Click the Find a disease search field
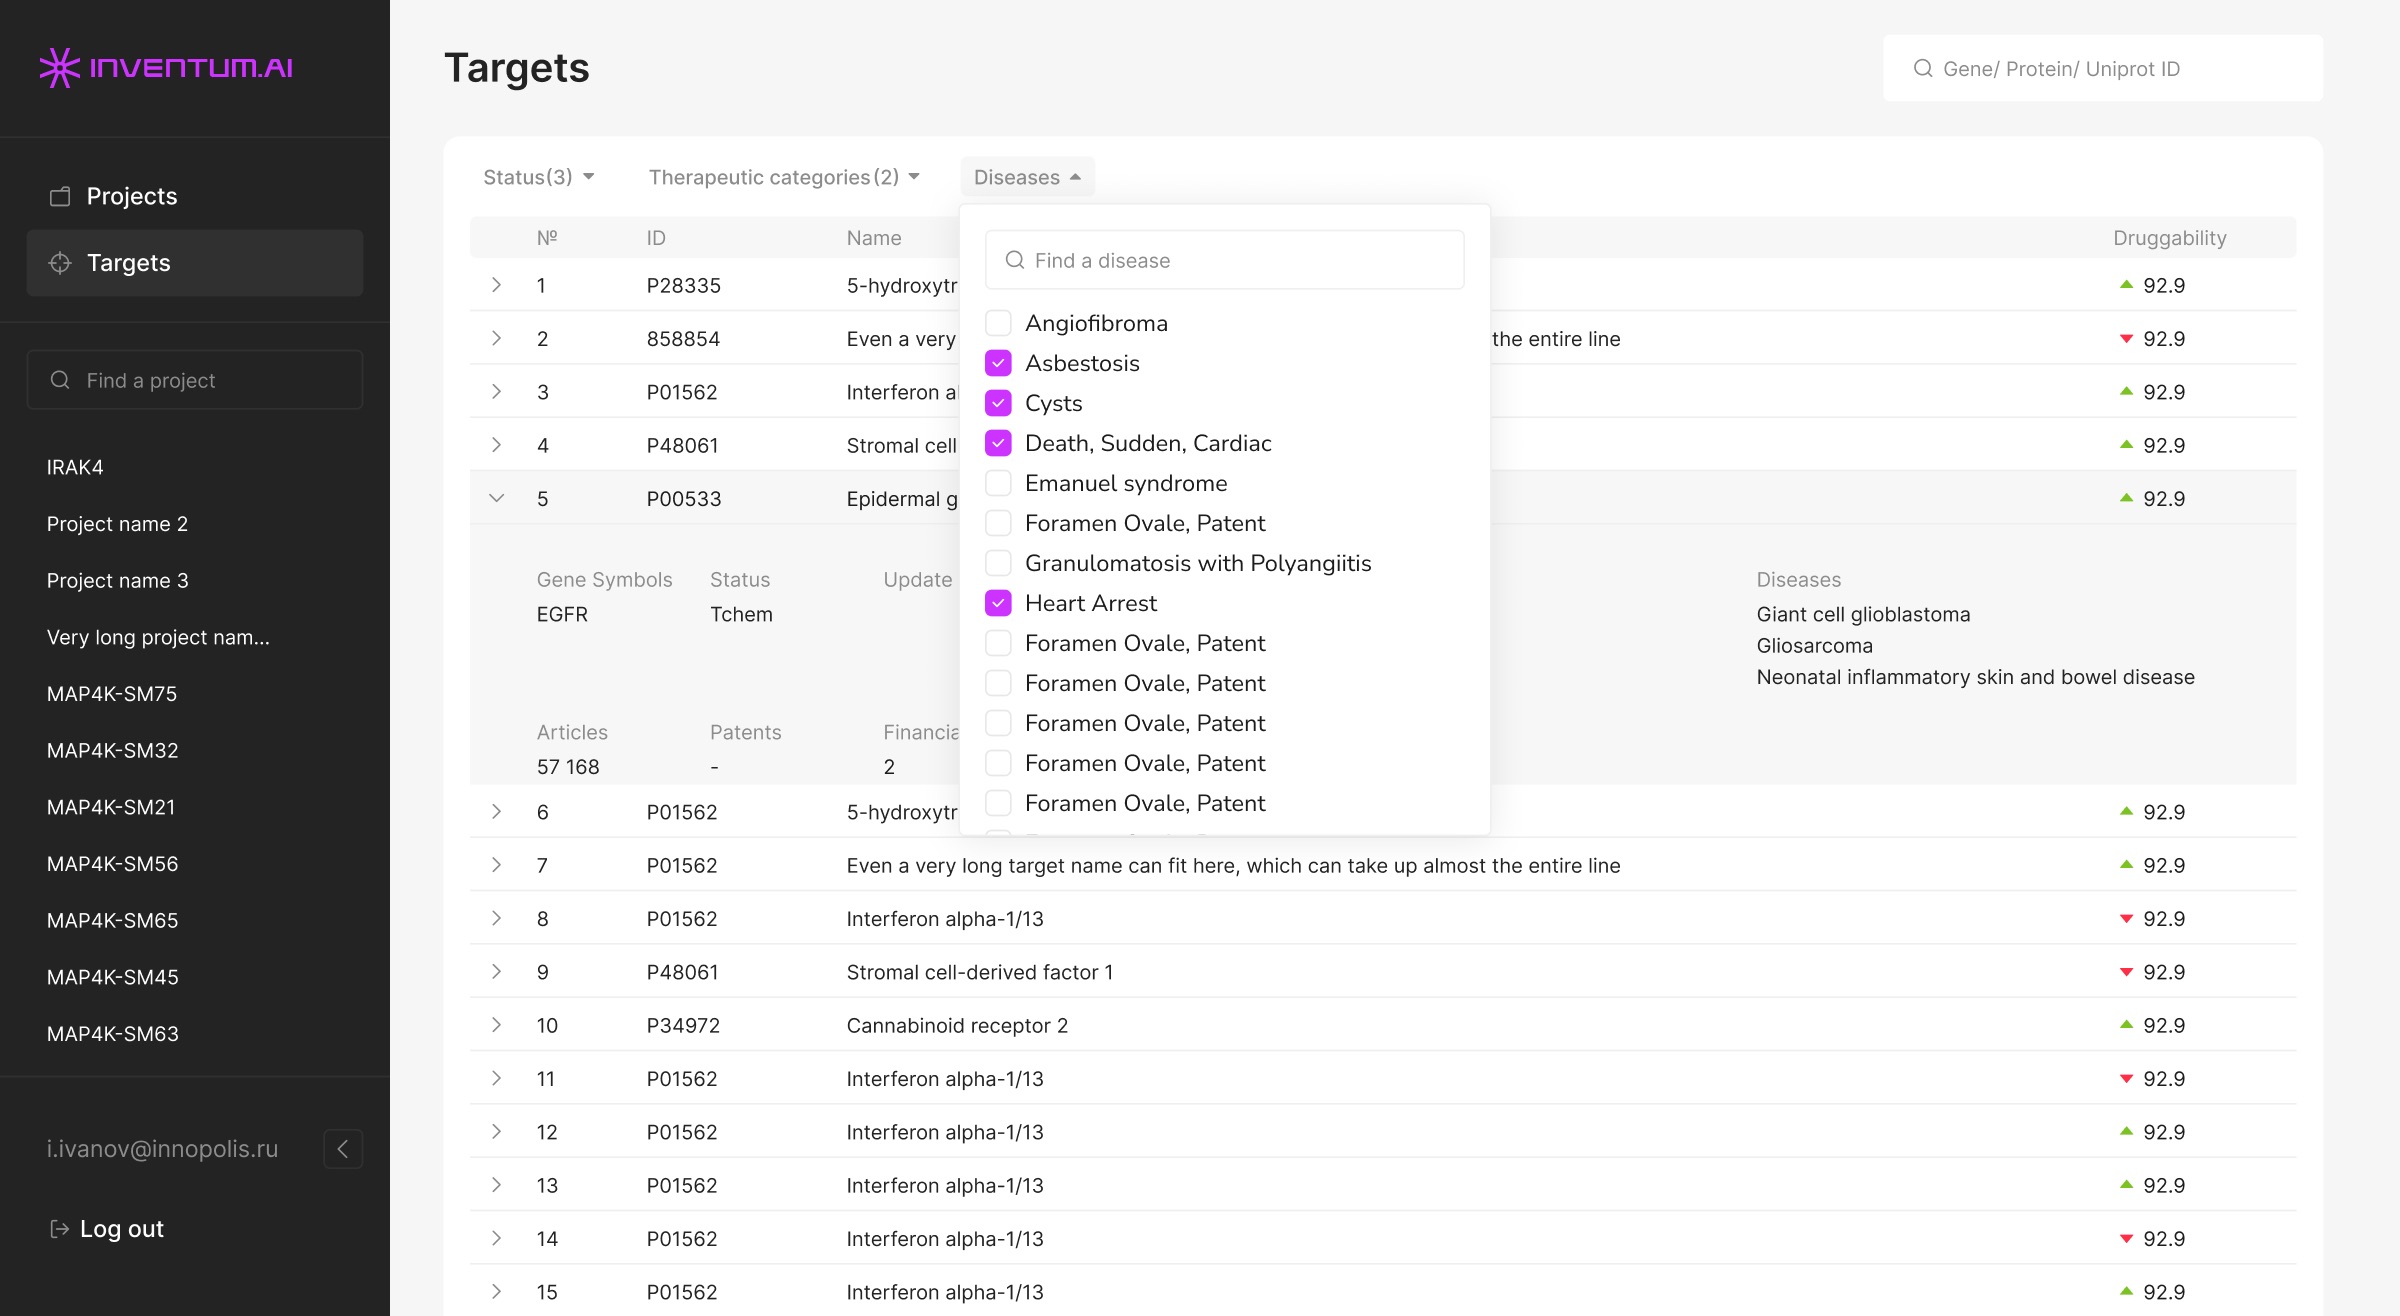This screenshot has width=2400, height=1316. (x=1225, y=260)
